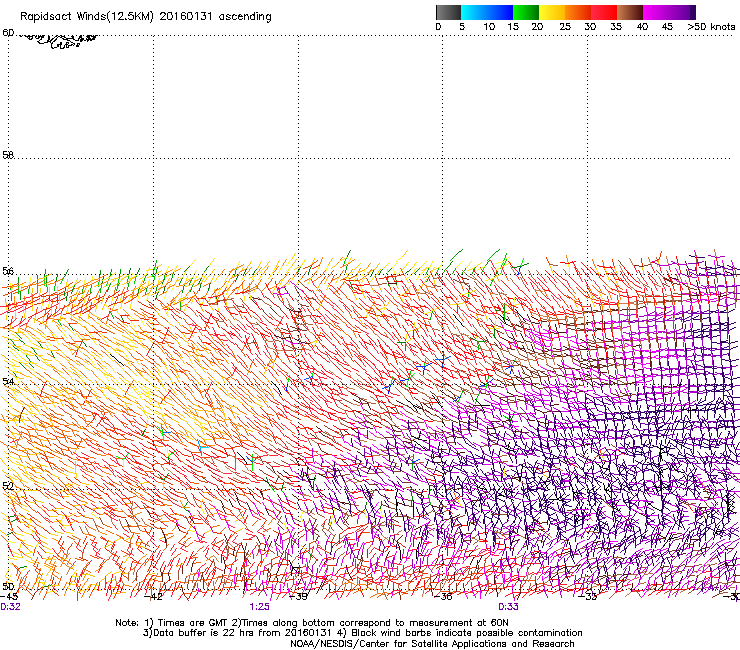Click the note line 'Times are GMT'
Image resolution: width=740 pixels, height=650 pixels.
(193, 623)
